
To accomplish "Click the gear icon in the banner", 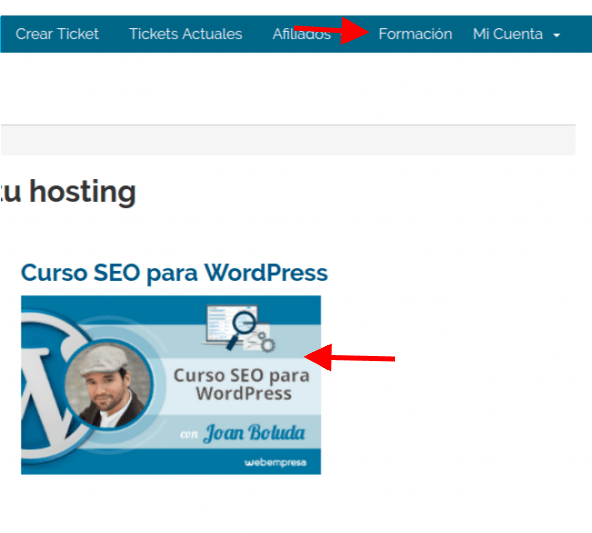I will [x=268, y=345].
